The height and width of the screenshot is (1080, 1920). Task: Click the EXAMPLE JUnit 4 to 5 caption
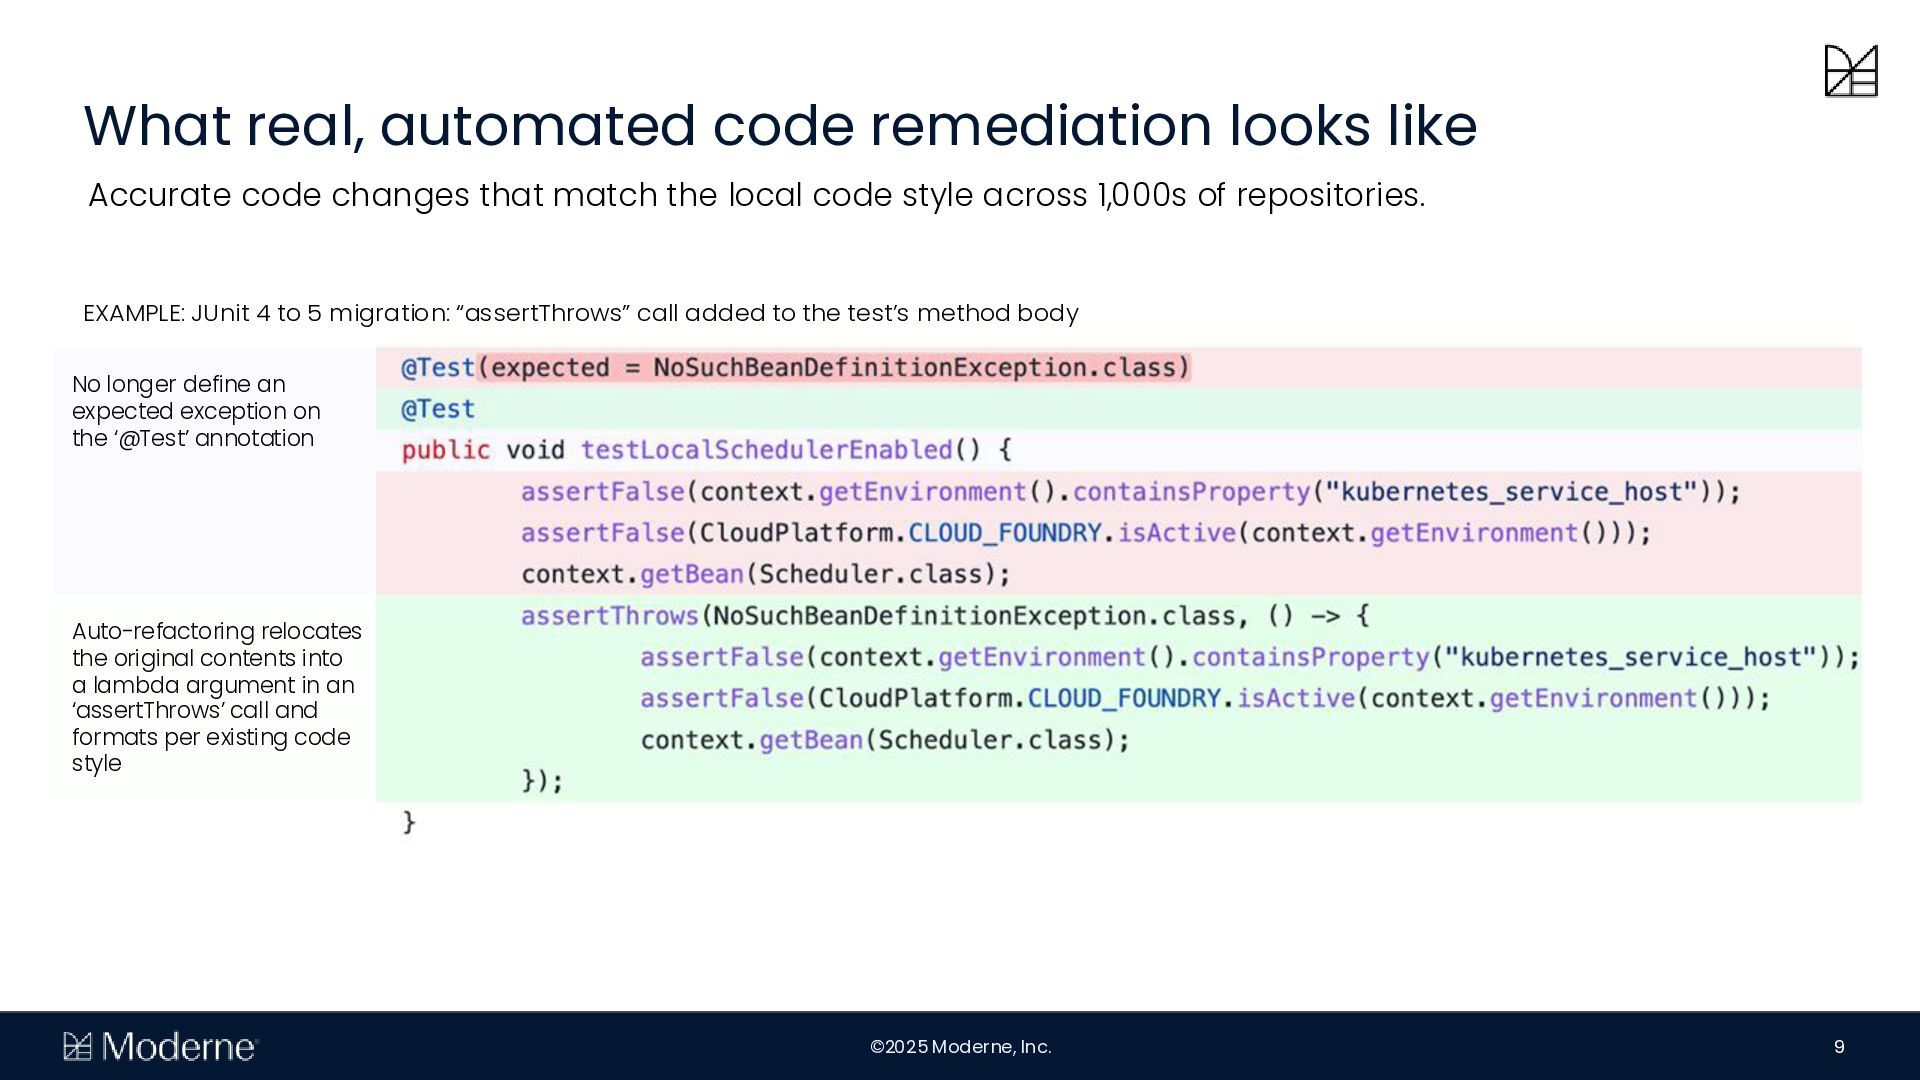(x=580, y=313)
